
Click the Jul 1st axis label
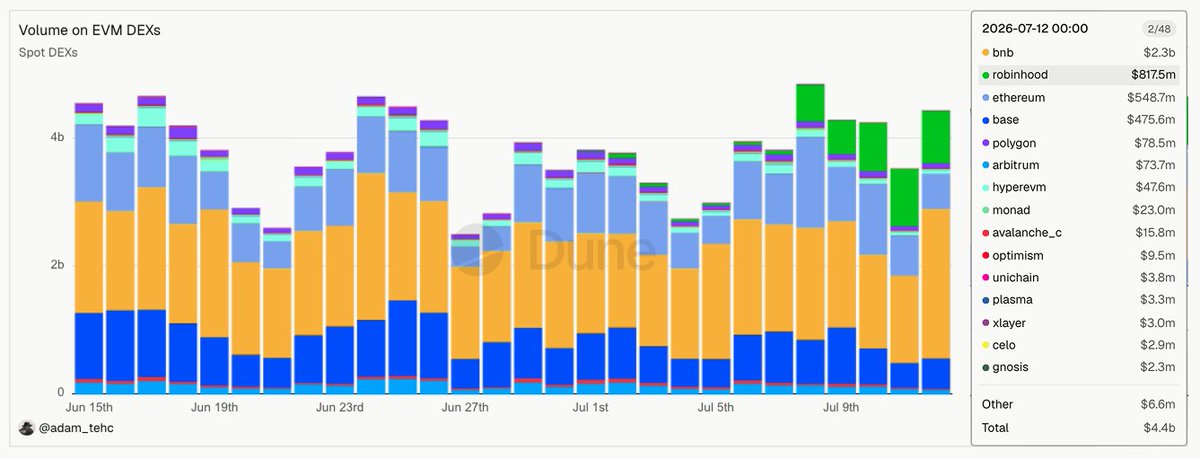click(590, 408)
